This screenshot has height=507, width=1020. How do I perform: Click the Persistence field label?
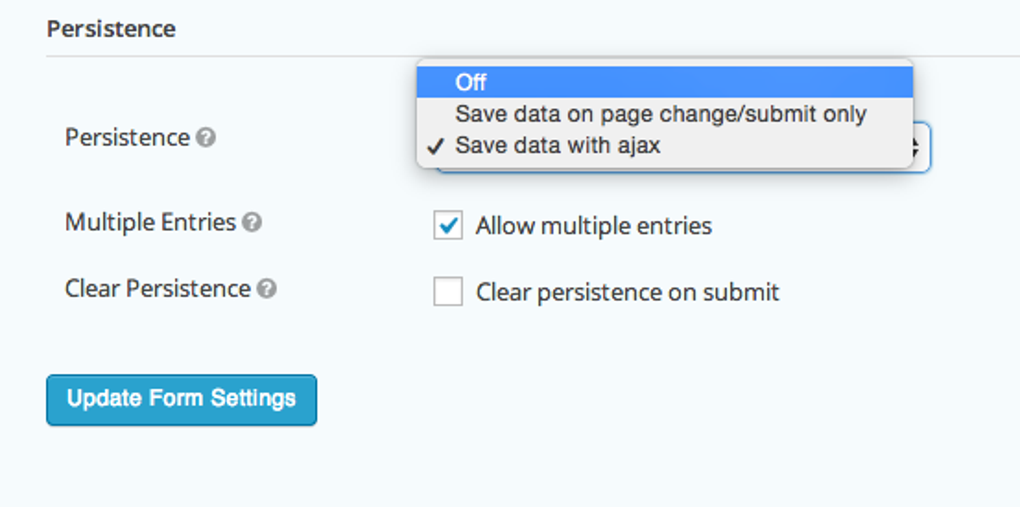point(127,137)
